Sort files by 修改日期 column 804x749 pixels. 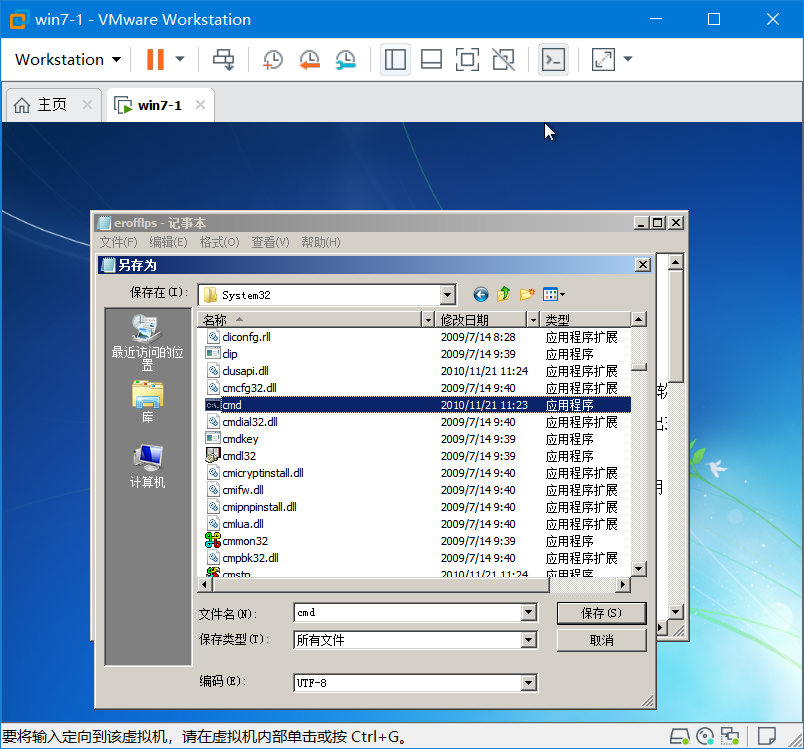coord(481,320)
